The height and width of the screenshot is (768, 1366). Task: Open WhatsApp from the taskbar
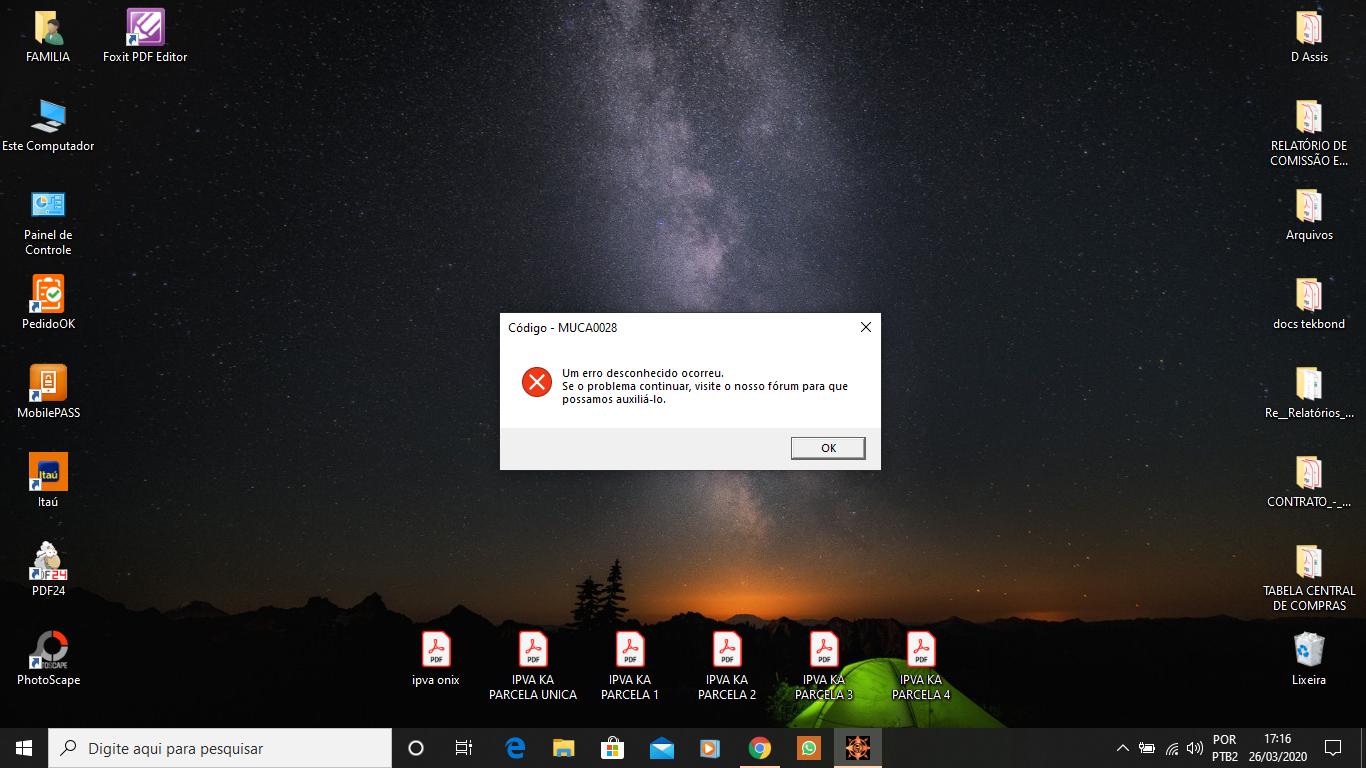tap(808, 748)
